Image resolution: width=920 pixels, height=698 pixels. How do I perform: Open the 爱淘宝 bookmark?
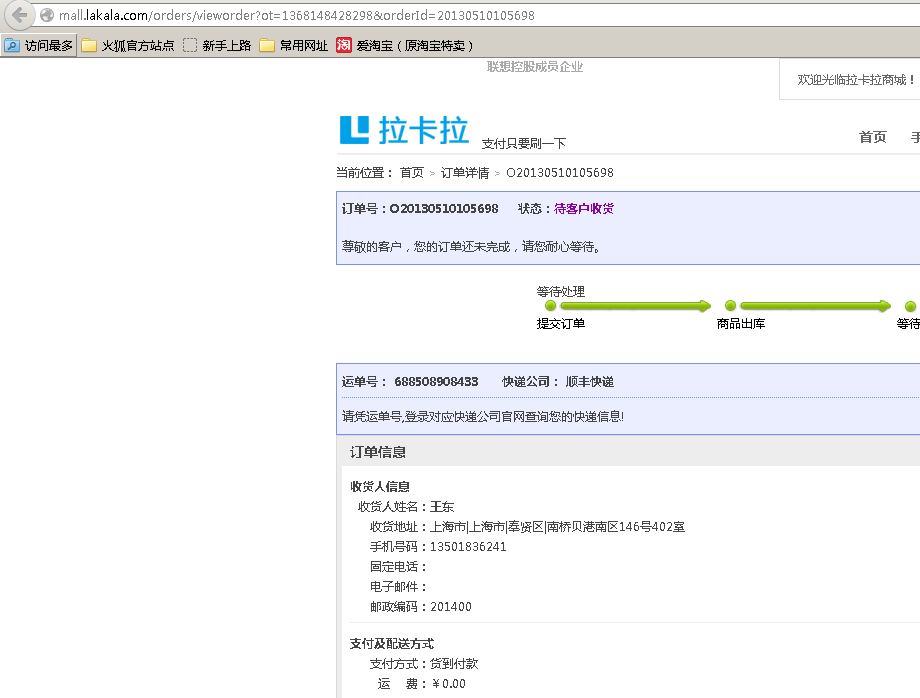(x=404, y=45)
